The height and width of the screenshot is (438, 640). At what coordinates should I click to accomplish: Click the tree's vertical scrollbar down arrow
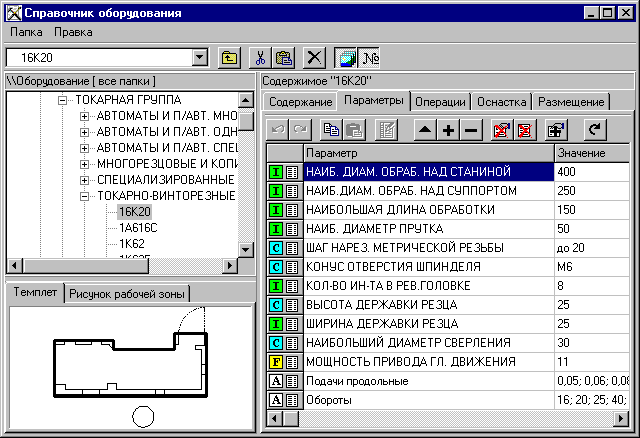click(246, 249)
